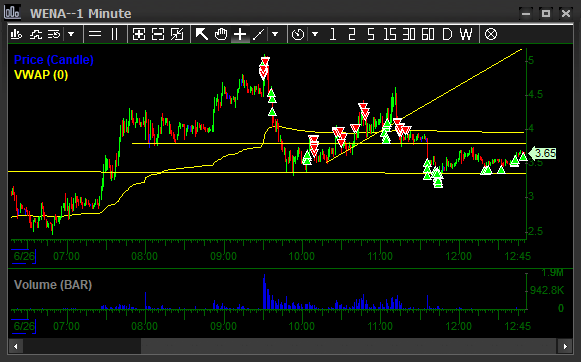The width and height of the screenshot is (581, 362).
Task: Select the trendline drawing tool
Action: pos(259,34)
